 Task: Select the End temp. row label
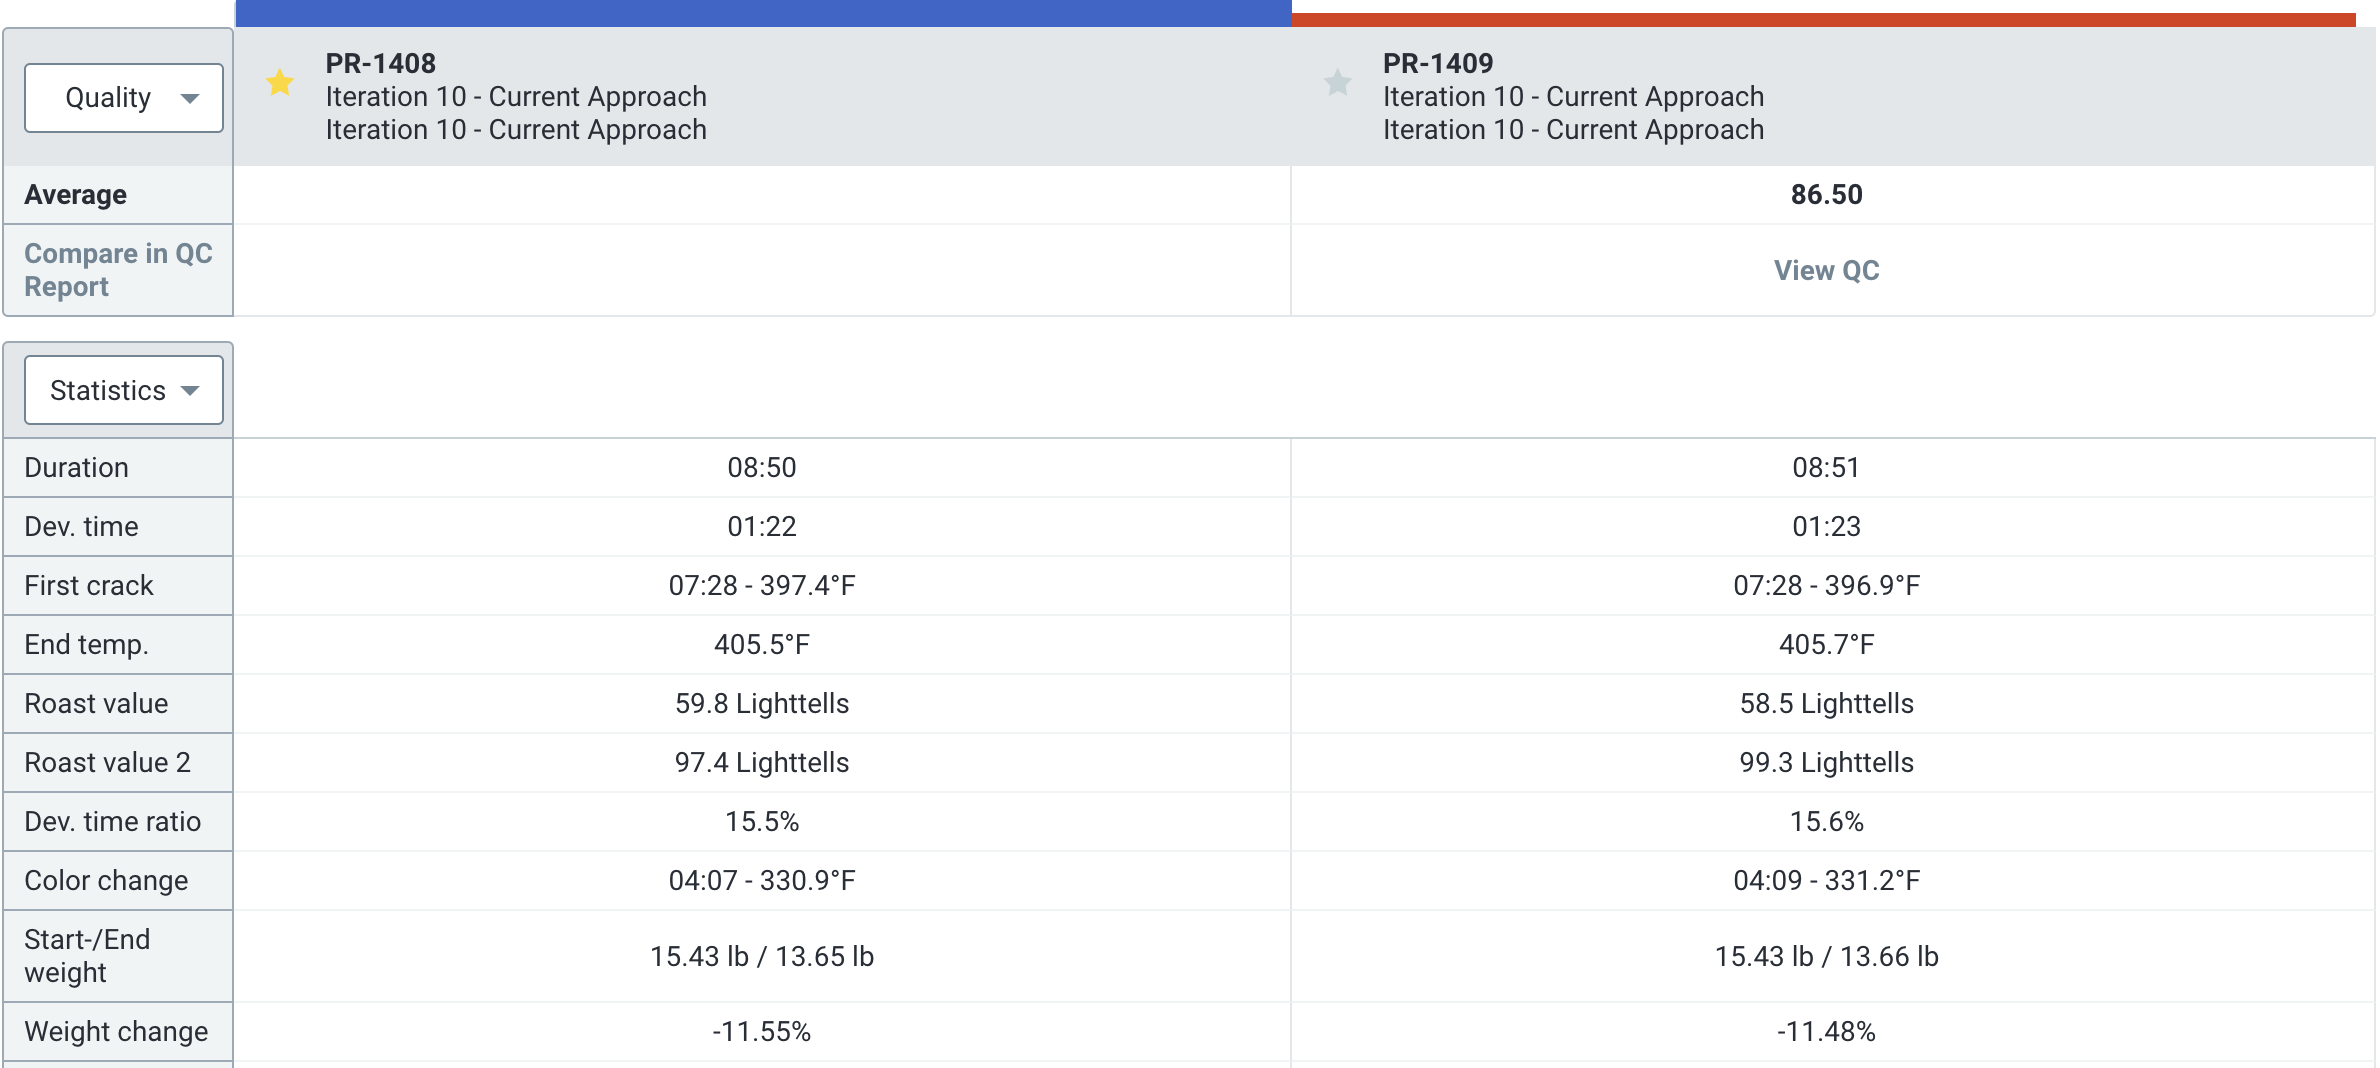pyautogui.click(x=87, y=645)
